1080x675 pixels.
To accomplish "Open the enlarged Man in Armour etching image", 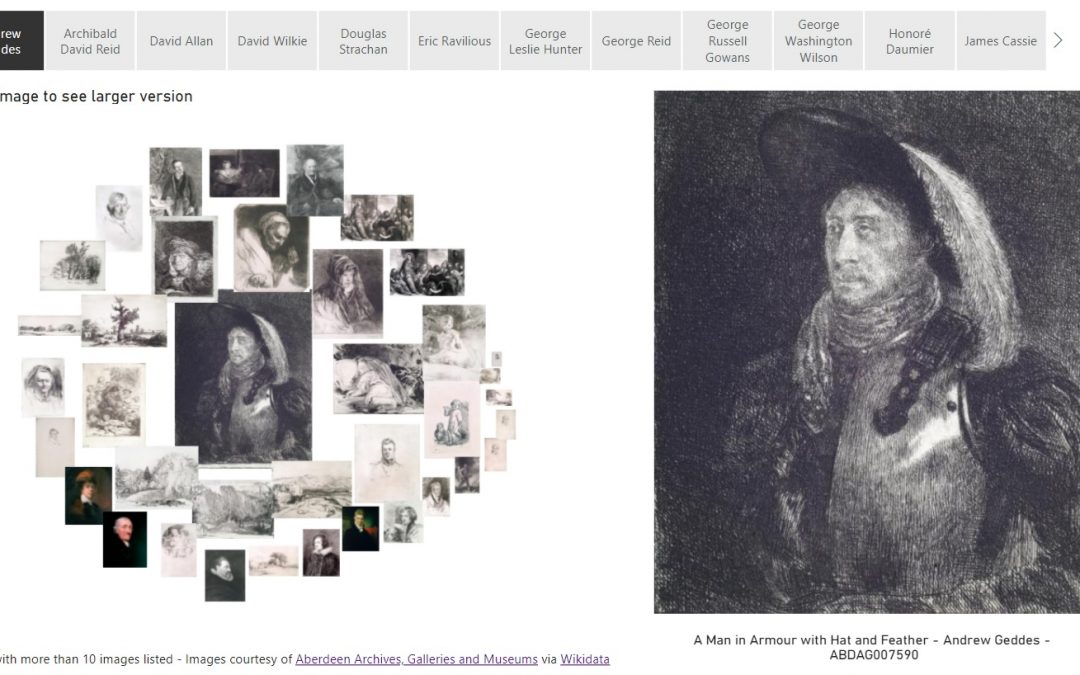I will tap(866, 352).
